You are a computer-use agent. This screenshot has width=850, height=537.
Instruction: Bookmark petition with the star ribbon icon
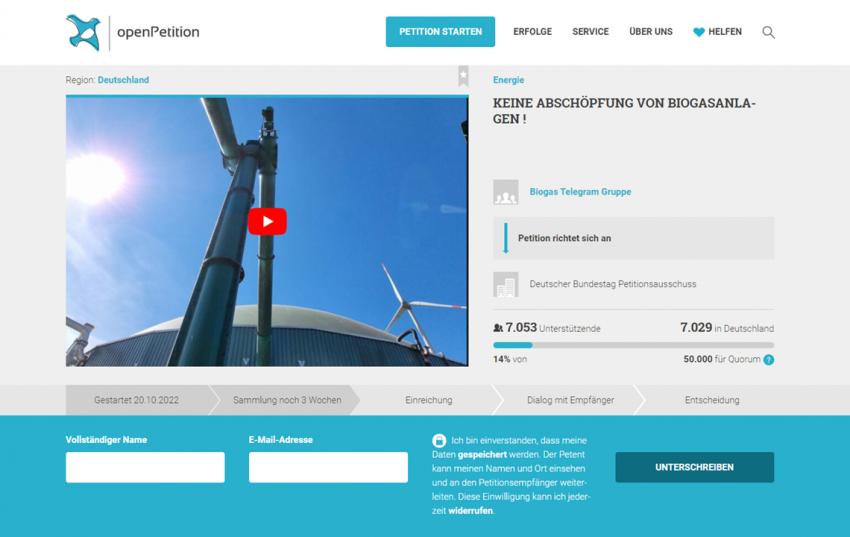coord(463,76)
